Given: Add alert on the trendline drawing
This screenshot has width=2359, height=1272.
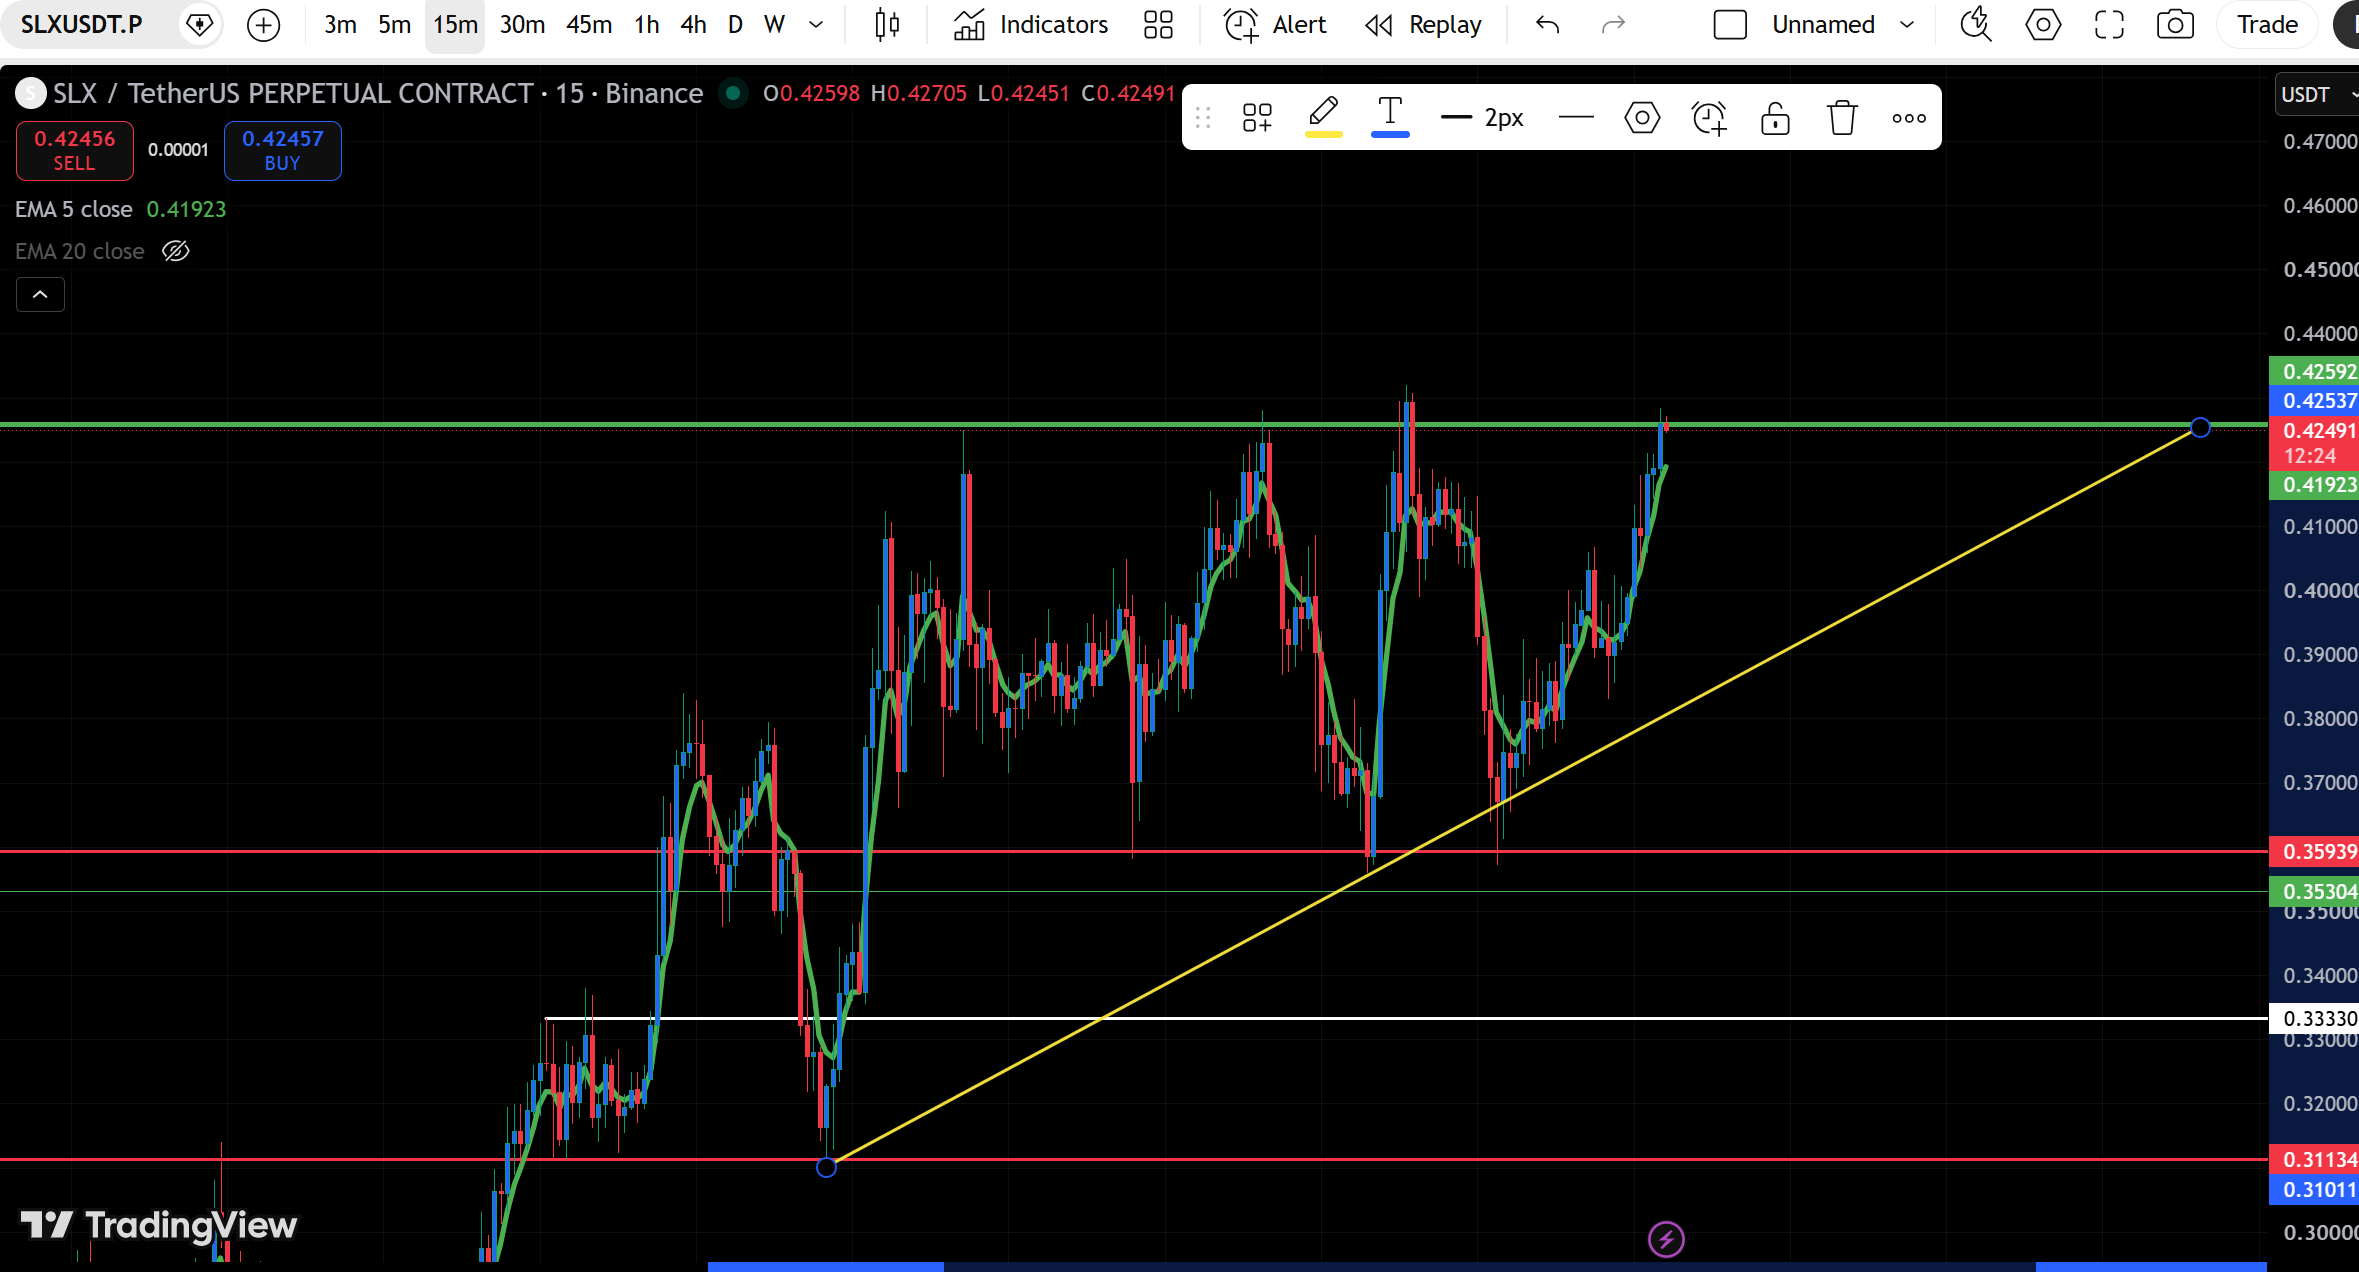Looking at the screenshot, I should pyautogui.click(x=1709, y=118).
